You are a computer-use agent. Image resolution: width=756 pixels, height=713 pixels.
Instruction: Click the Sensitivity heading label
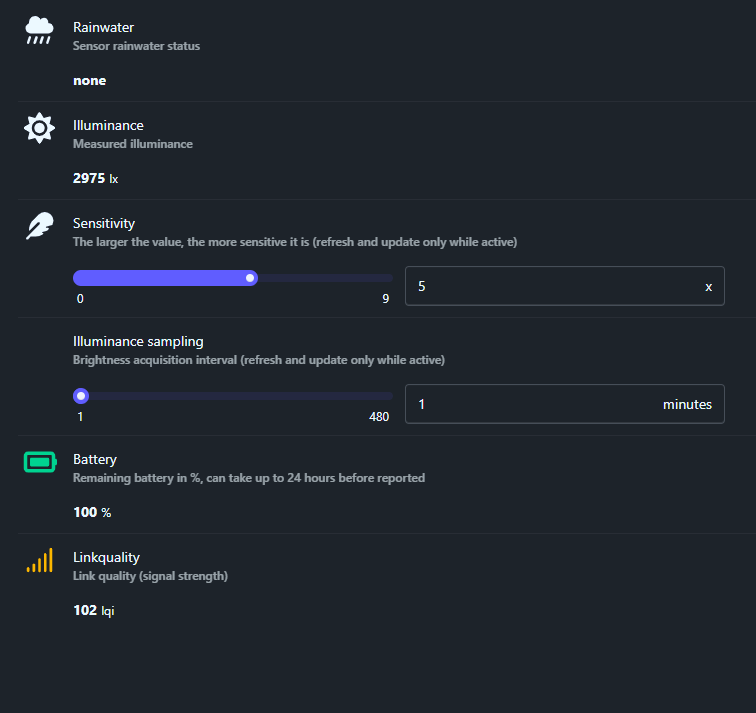(x=104, y=223)
